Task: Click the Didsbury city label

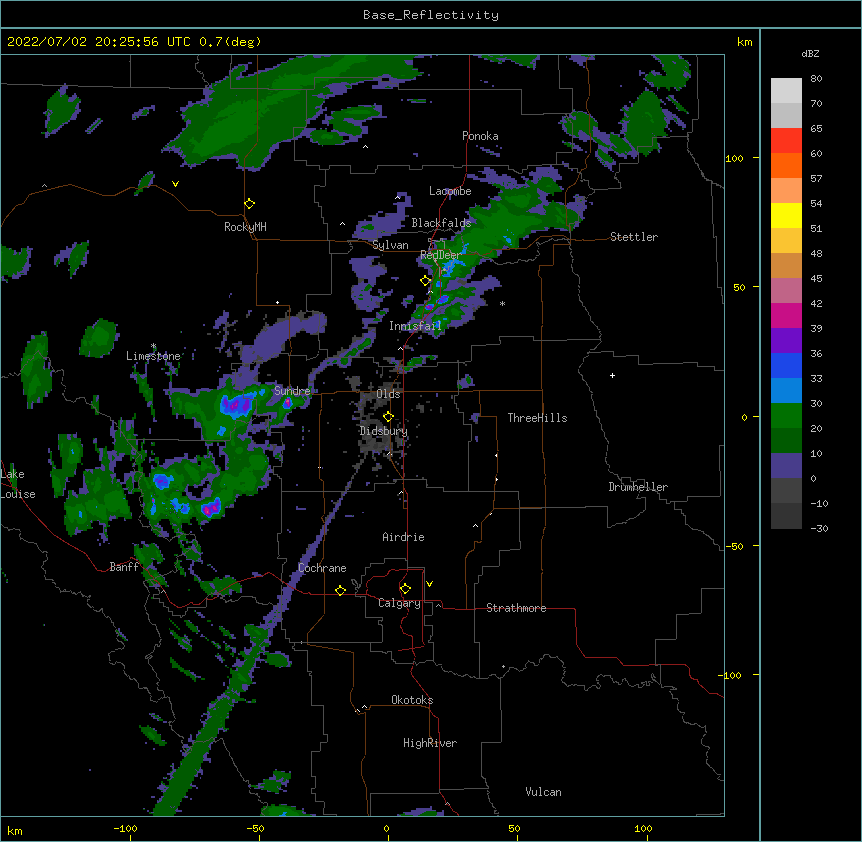Action: click(x=383, y=431)
